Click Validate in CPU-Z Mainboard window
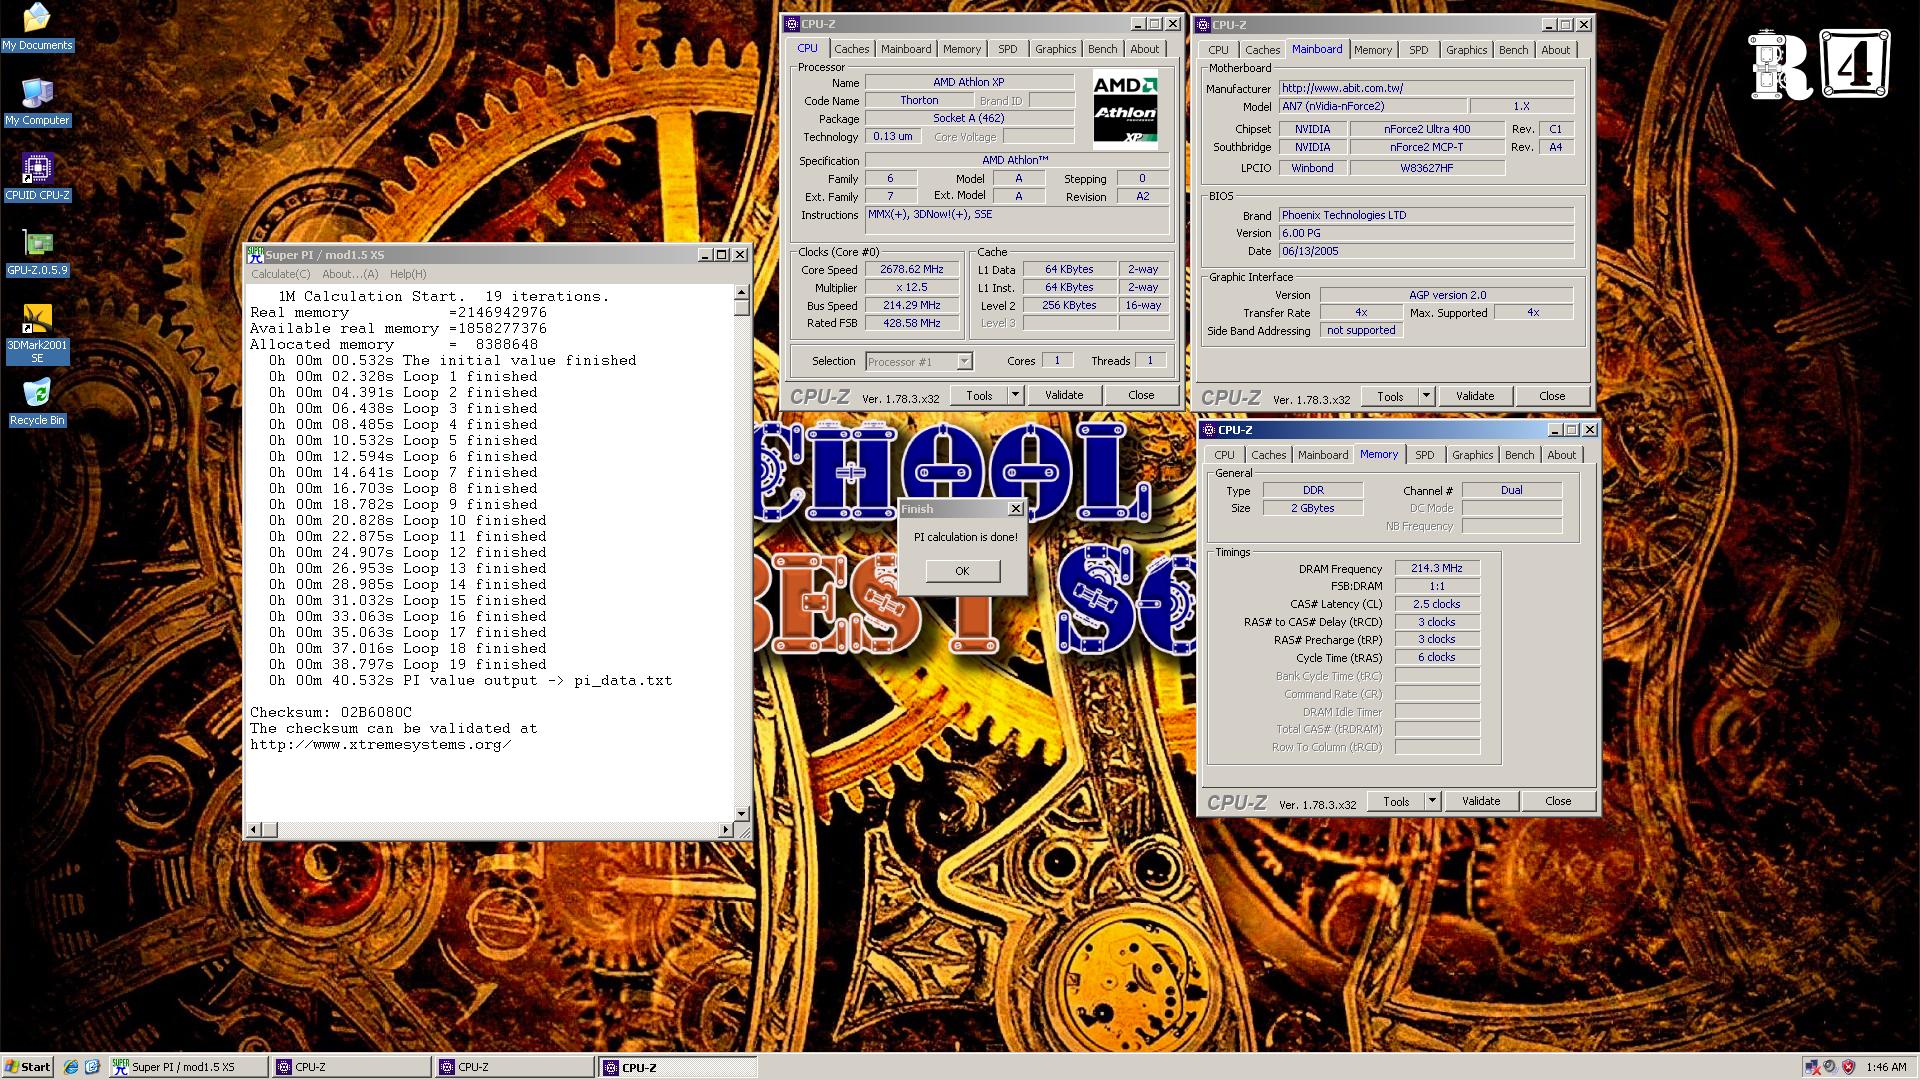This screenshot has height=1080, width=1920. coord(1475,396)
